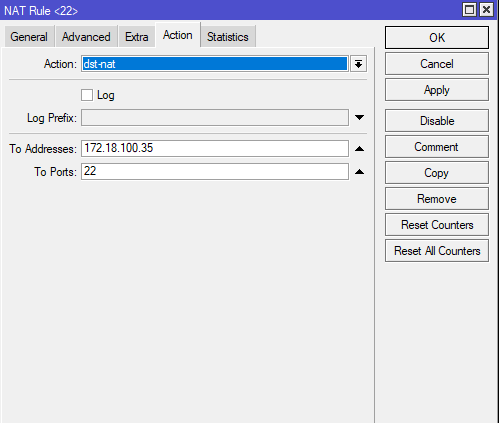Open the General tab
Viewport: 499px width, 423px height.
pyautogui.click(x=29, y=36)
